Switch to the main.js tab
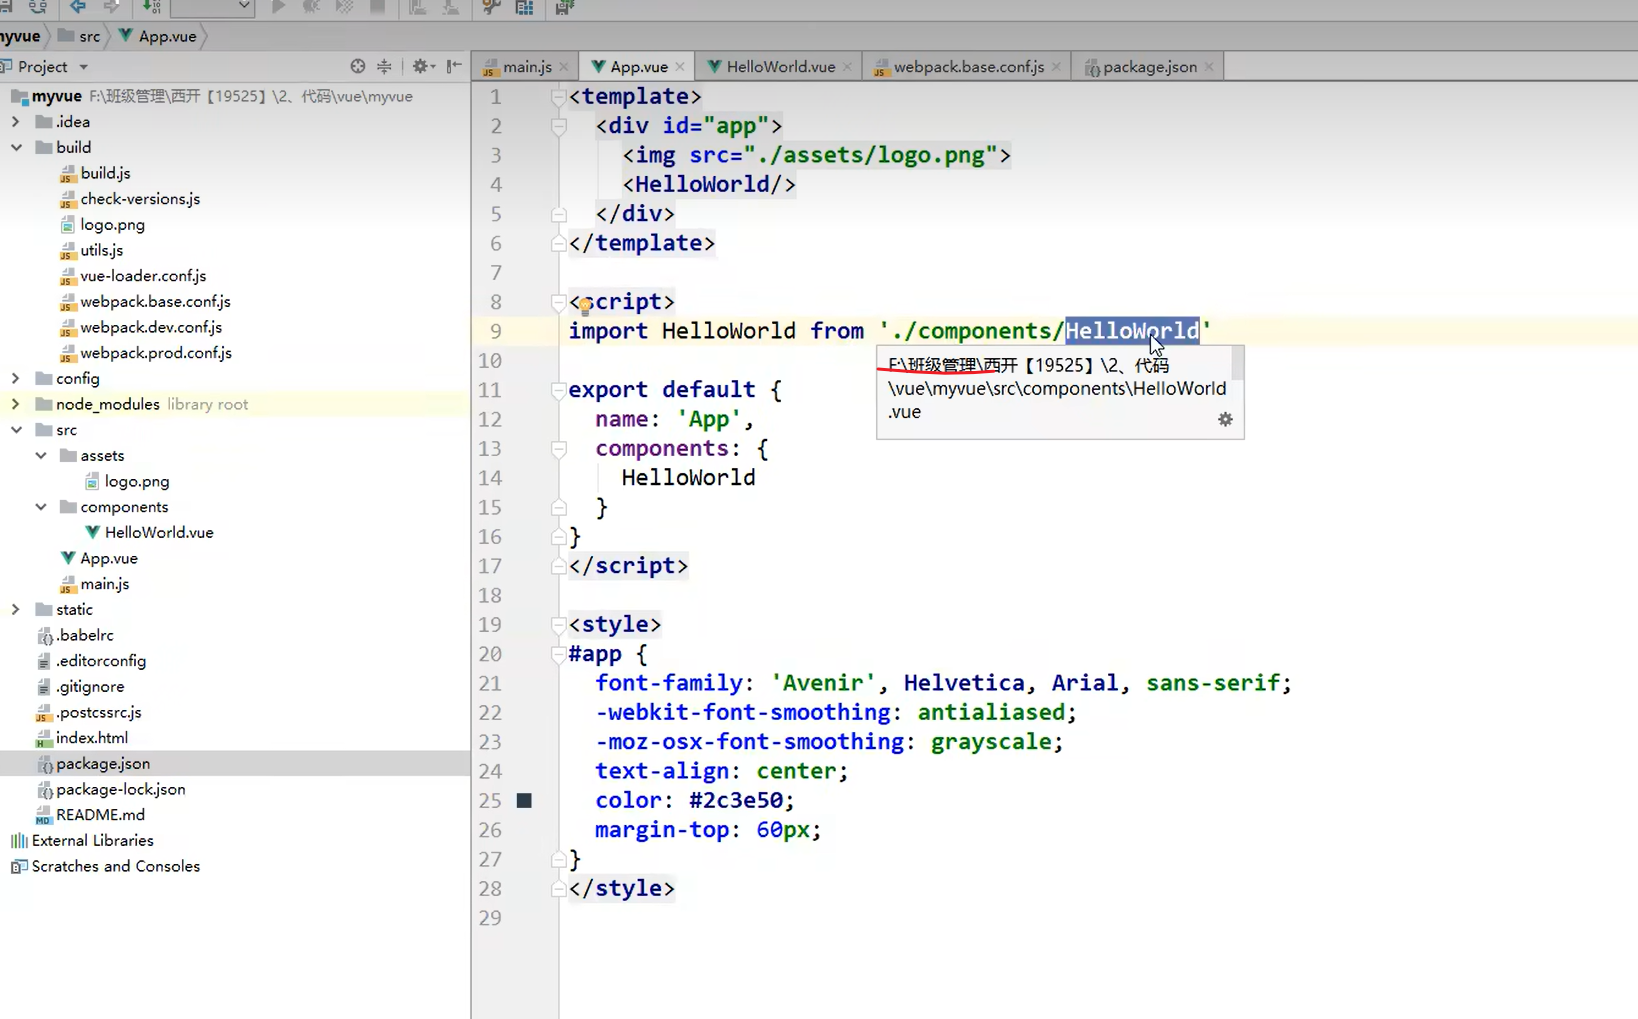This screenshot has height=1019, width=1638. pyautogui.click(x=526, y=67)
